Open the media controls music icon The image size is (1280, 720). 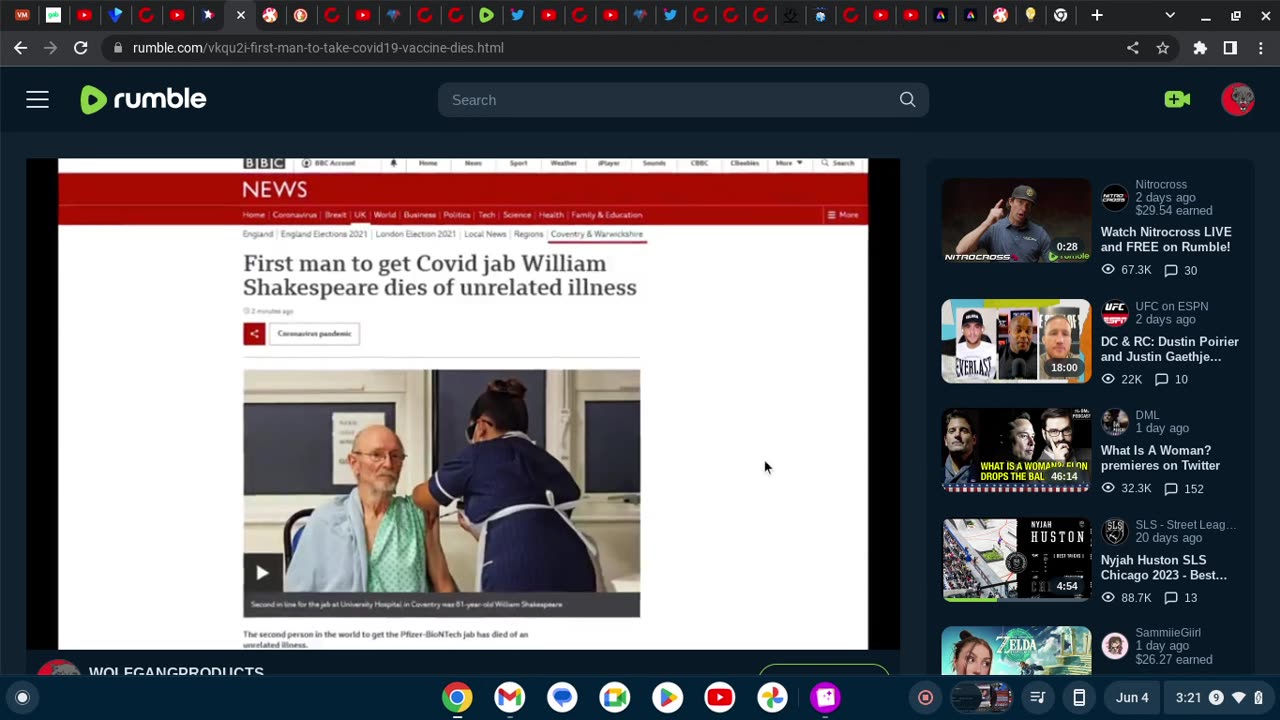click(x=1038, y=697)
